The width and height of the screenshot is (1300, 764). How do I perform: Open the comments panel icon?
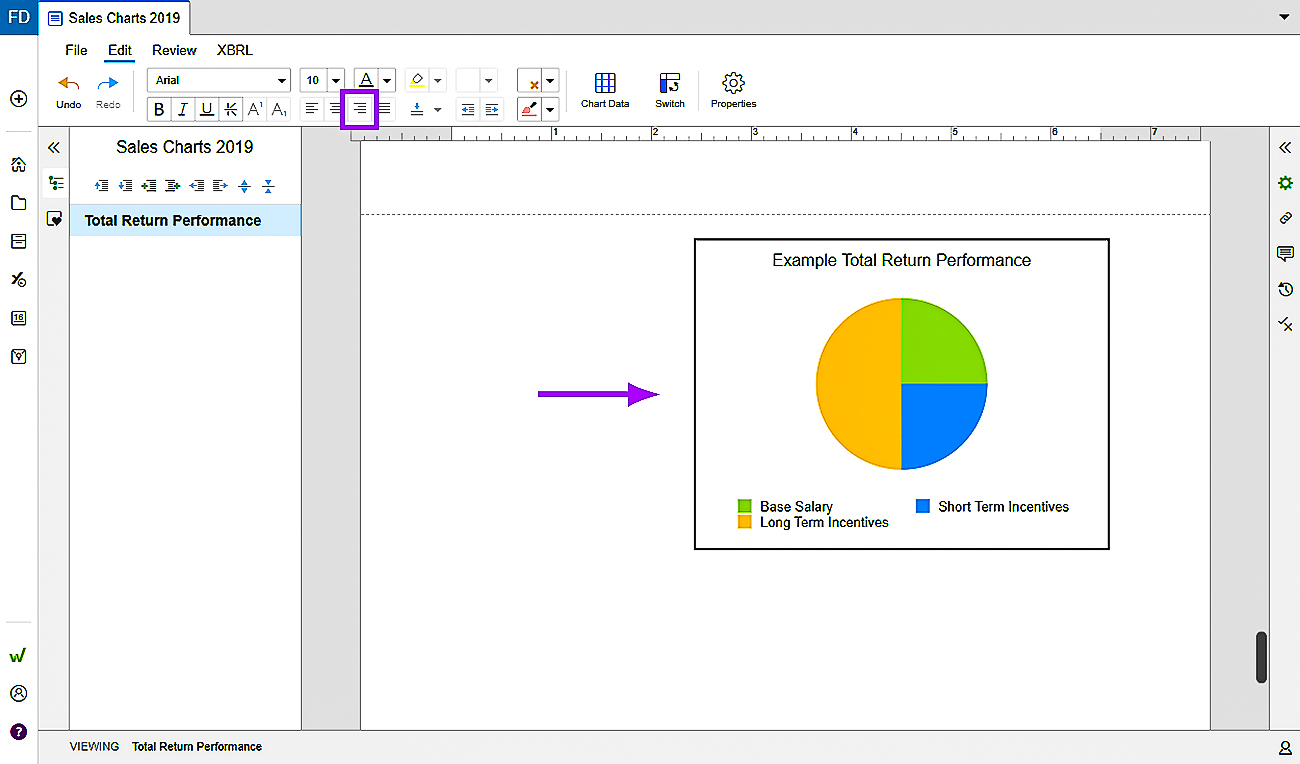pyautogui.click(x=1285, y=254)
